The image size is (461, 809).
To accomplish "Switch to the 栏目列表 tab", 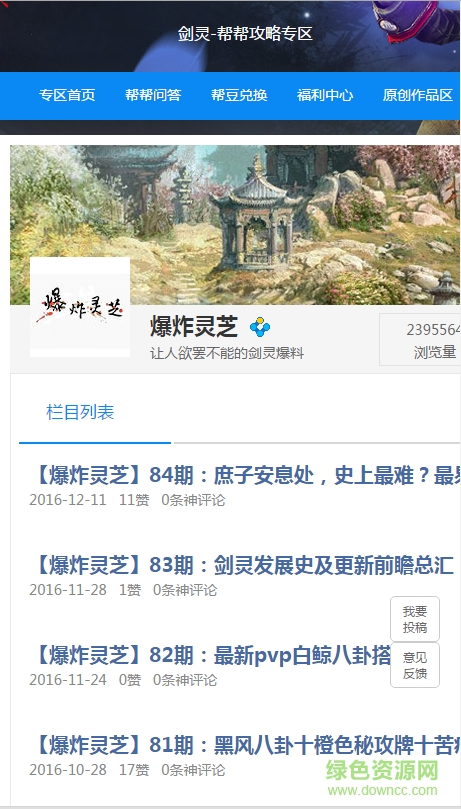I will click(80, 412).
